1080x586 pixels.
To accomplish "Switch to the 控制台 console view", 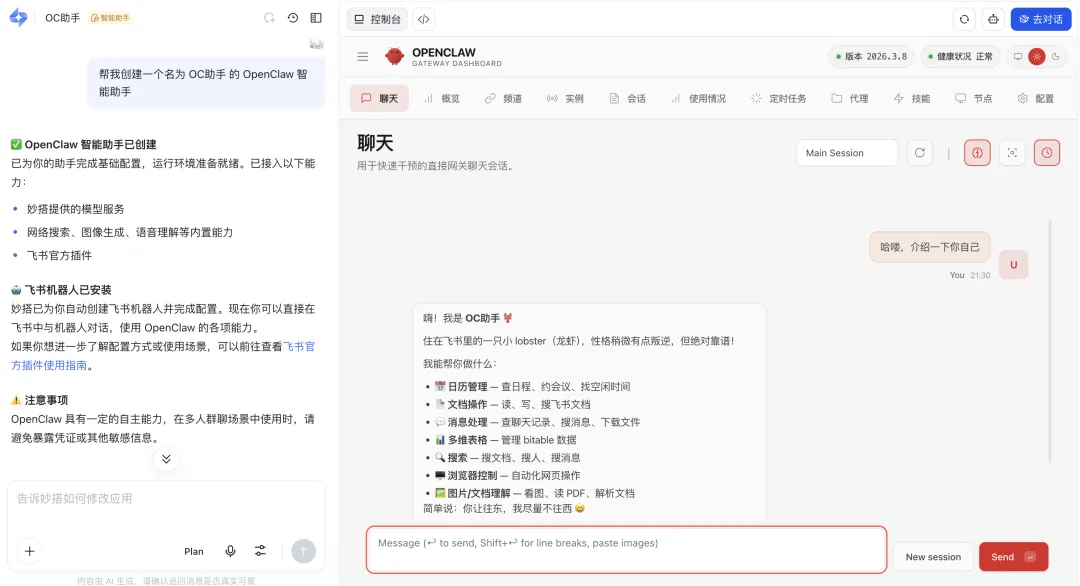I will click(x=377, y=19).
